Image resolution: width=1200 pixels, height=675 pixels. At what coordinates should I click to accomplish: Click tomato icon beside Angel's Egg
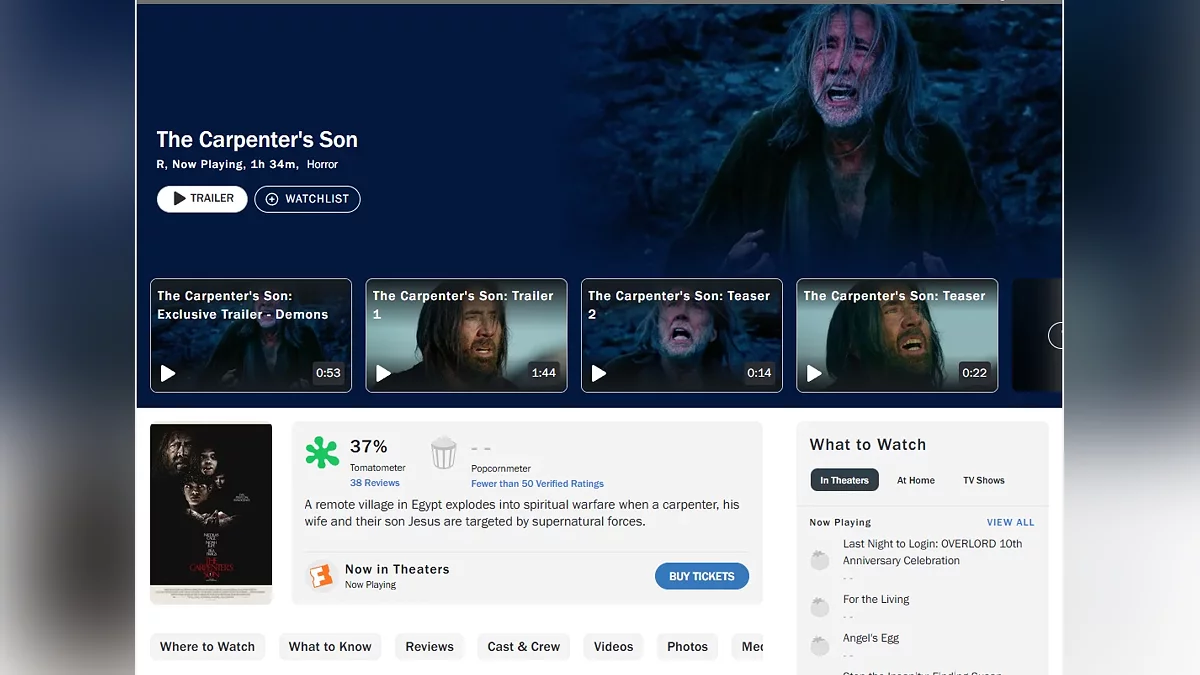pos(820,646)
